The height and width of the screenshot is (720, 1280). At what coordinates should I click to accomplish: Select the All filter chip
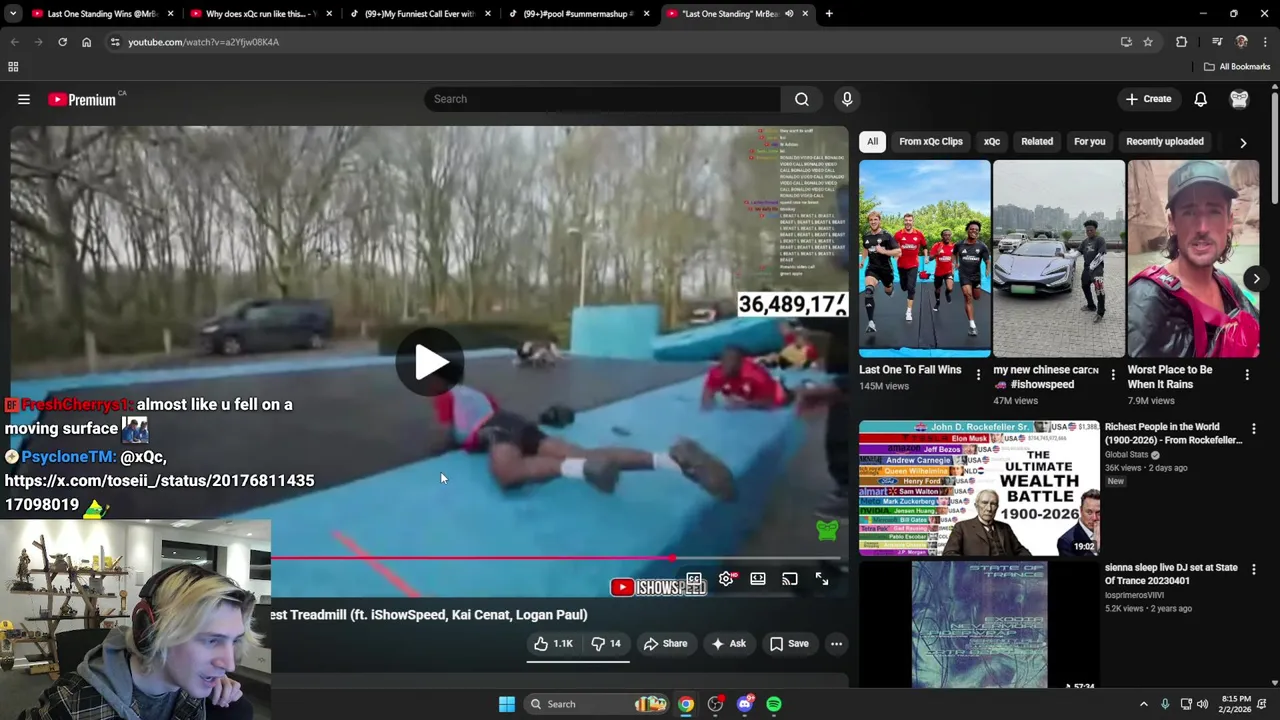coord(872,141)
